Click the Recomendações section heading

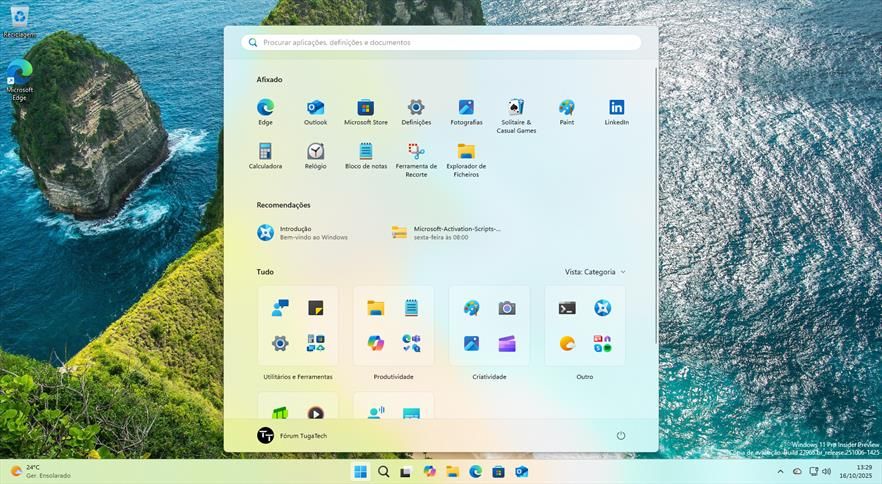coord(284,205)
